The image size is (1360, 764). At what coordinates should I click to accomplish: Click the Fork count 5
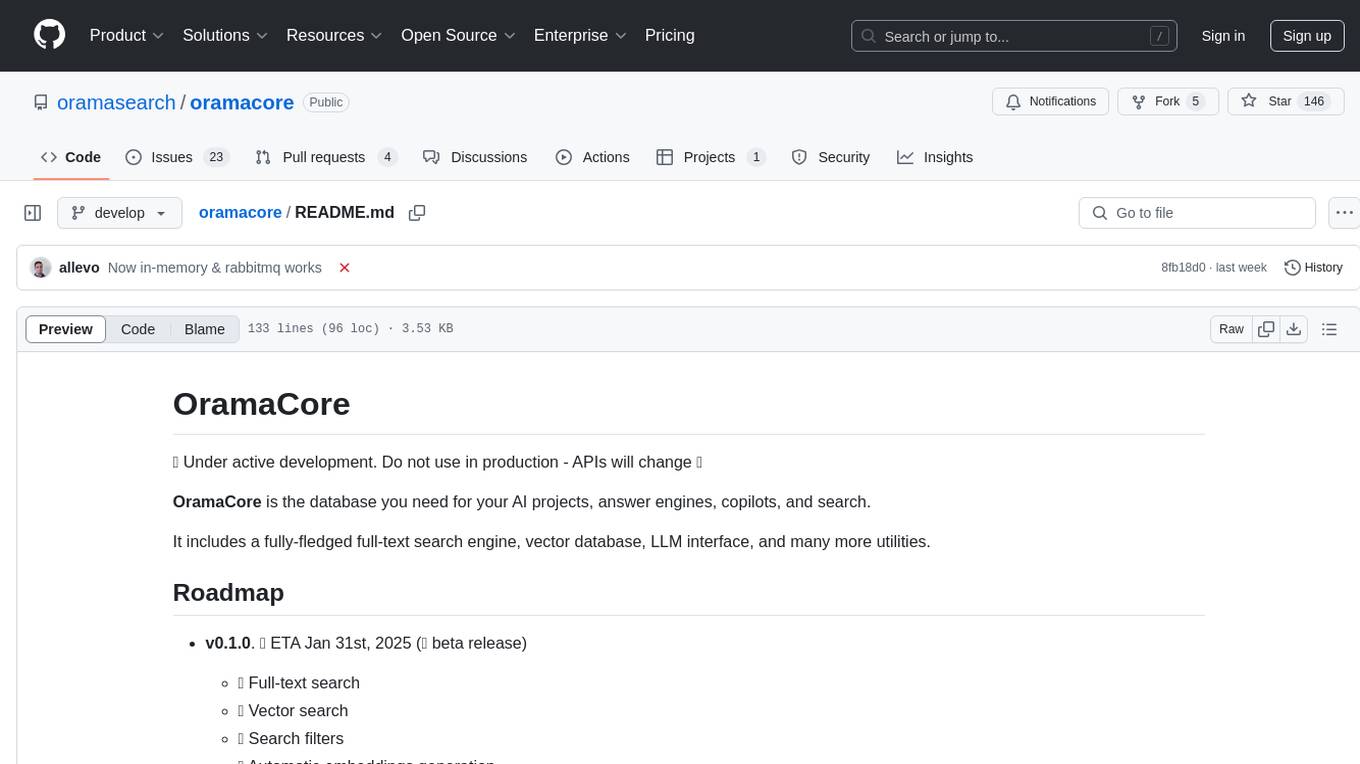point(1195,101)
